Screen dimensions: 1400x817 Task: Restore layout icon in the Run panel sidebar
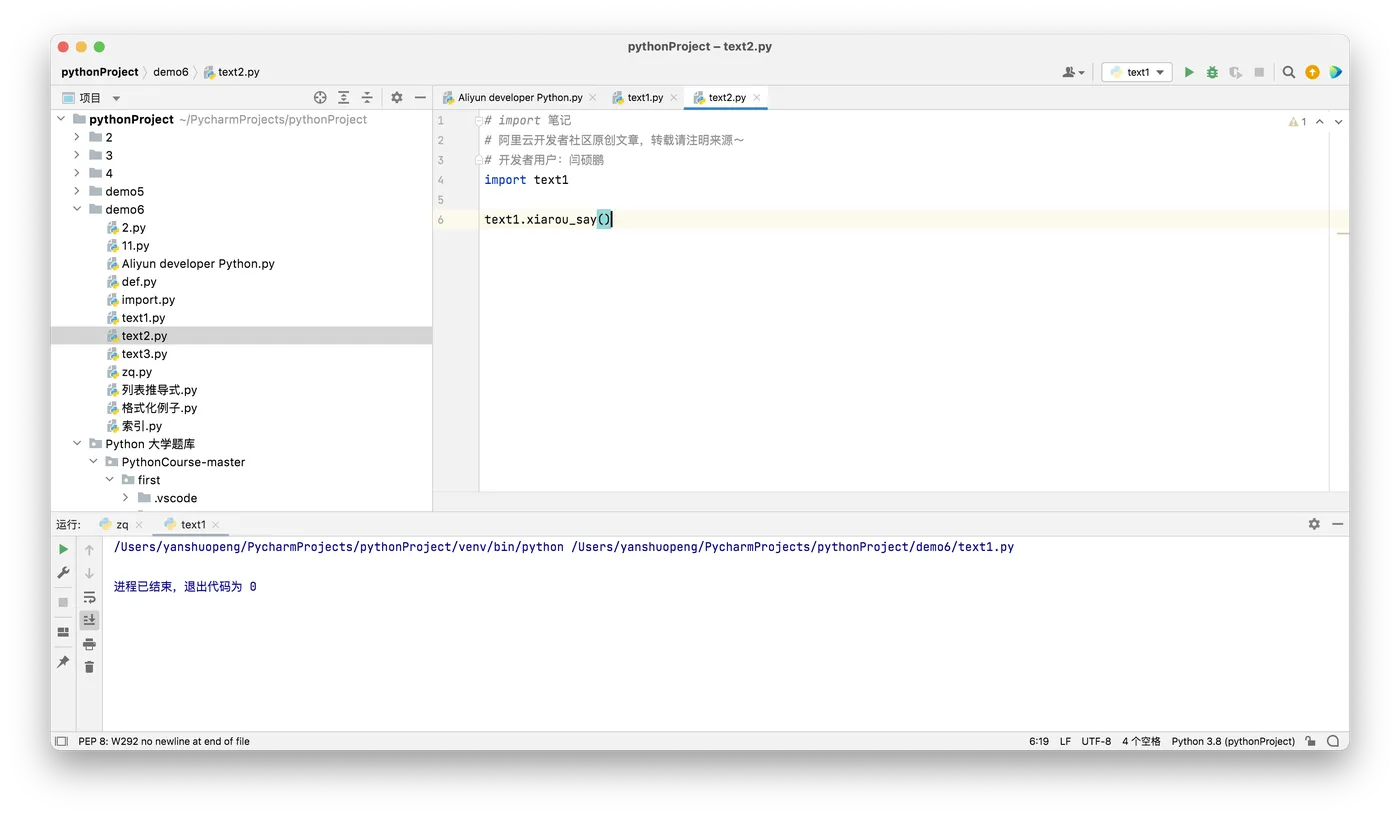63,632
